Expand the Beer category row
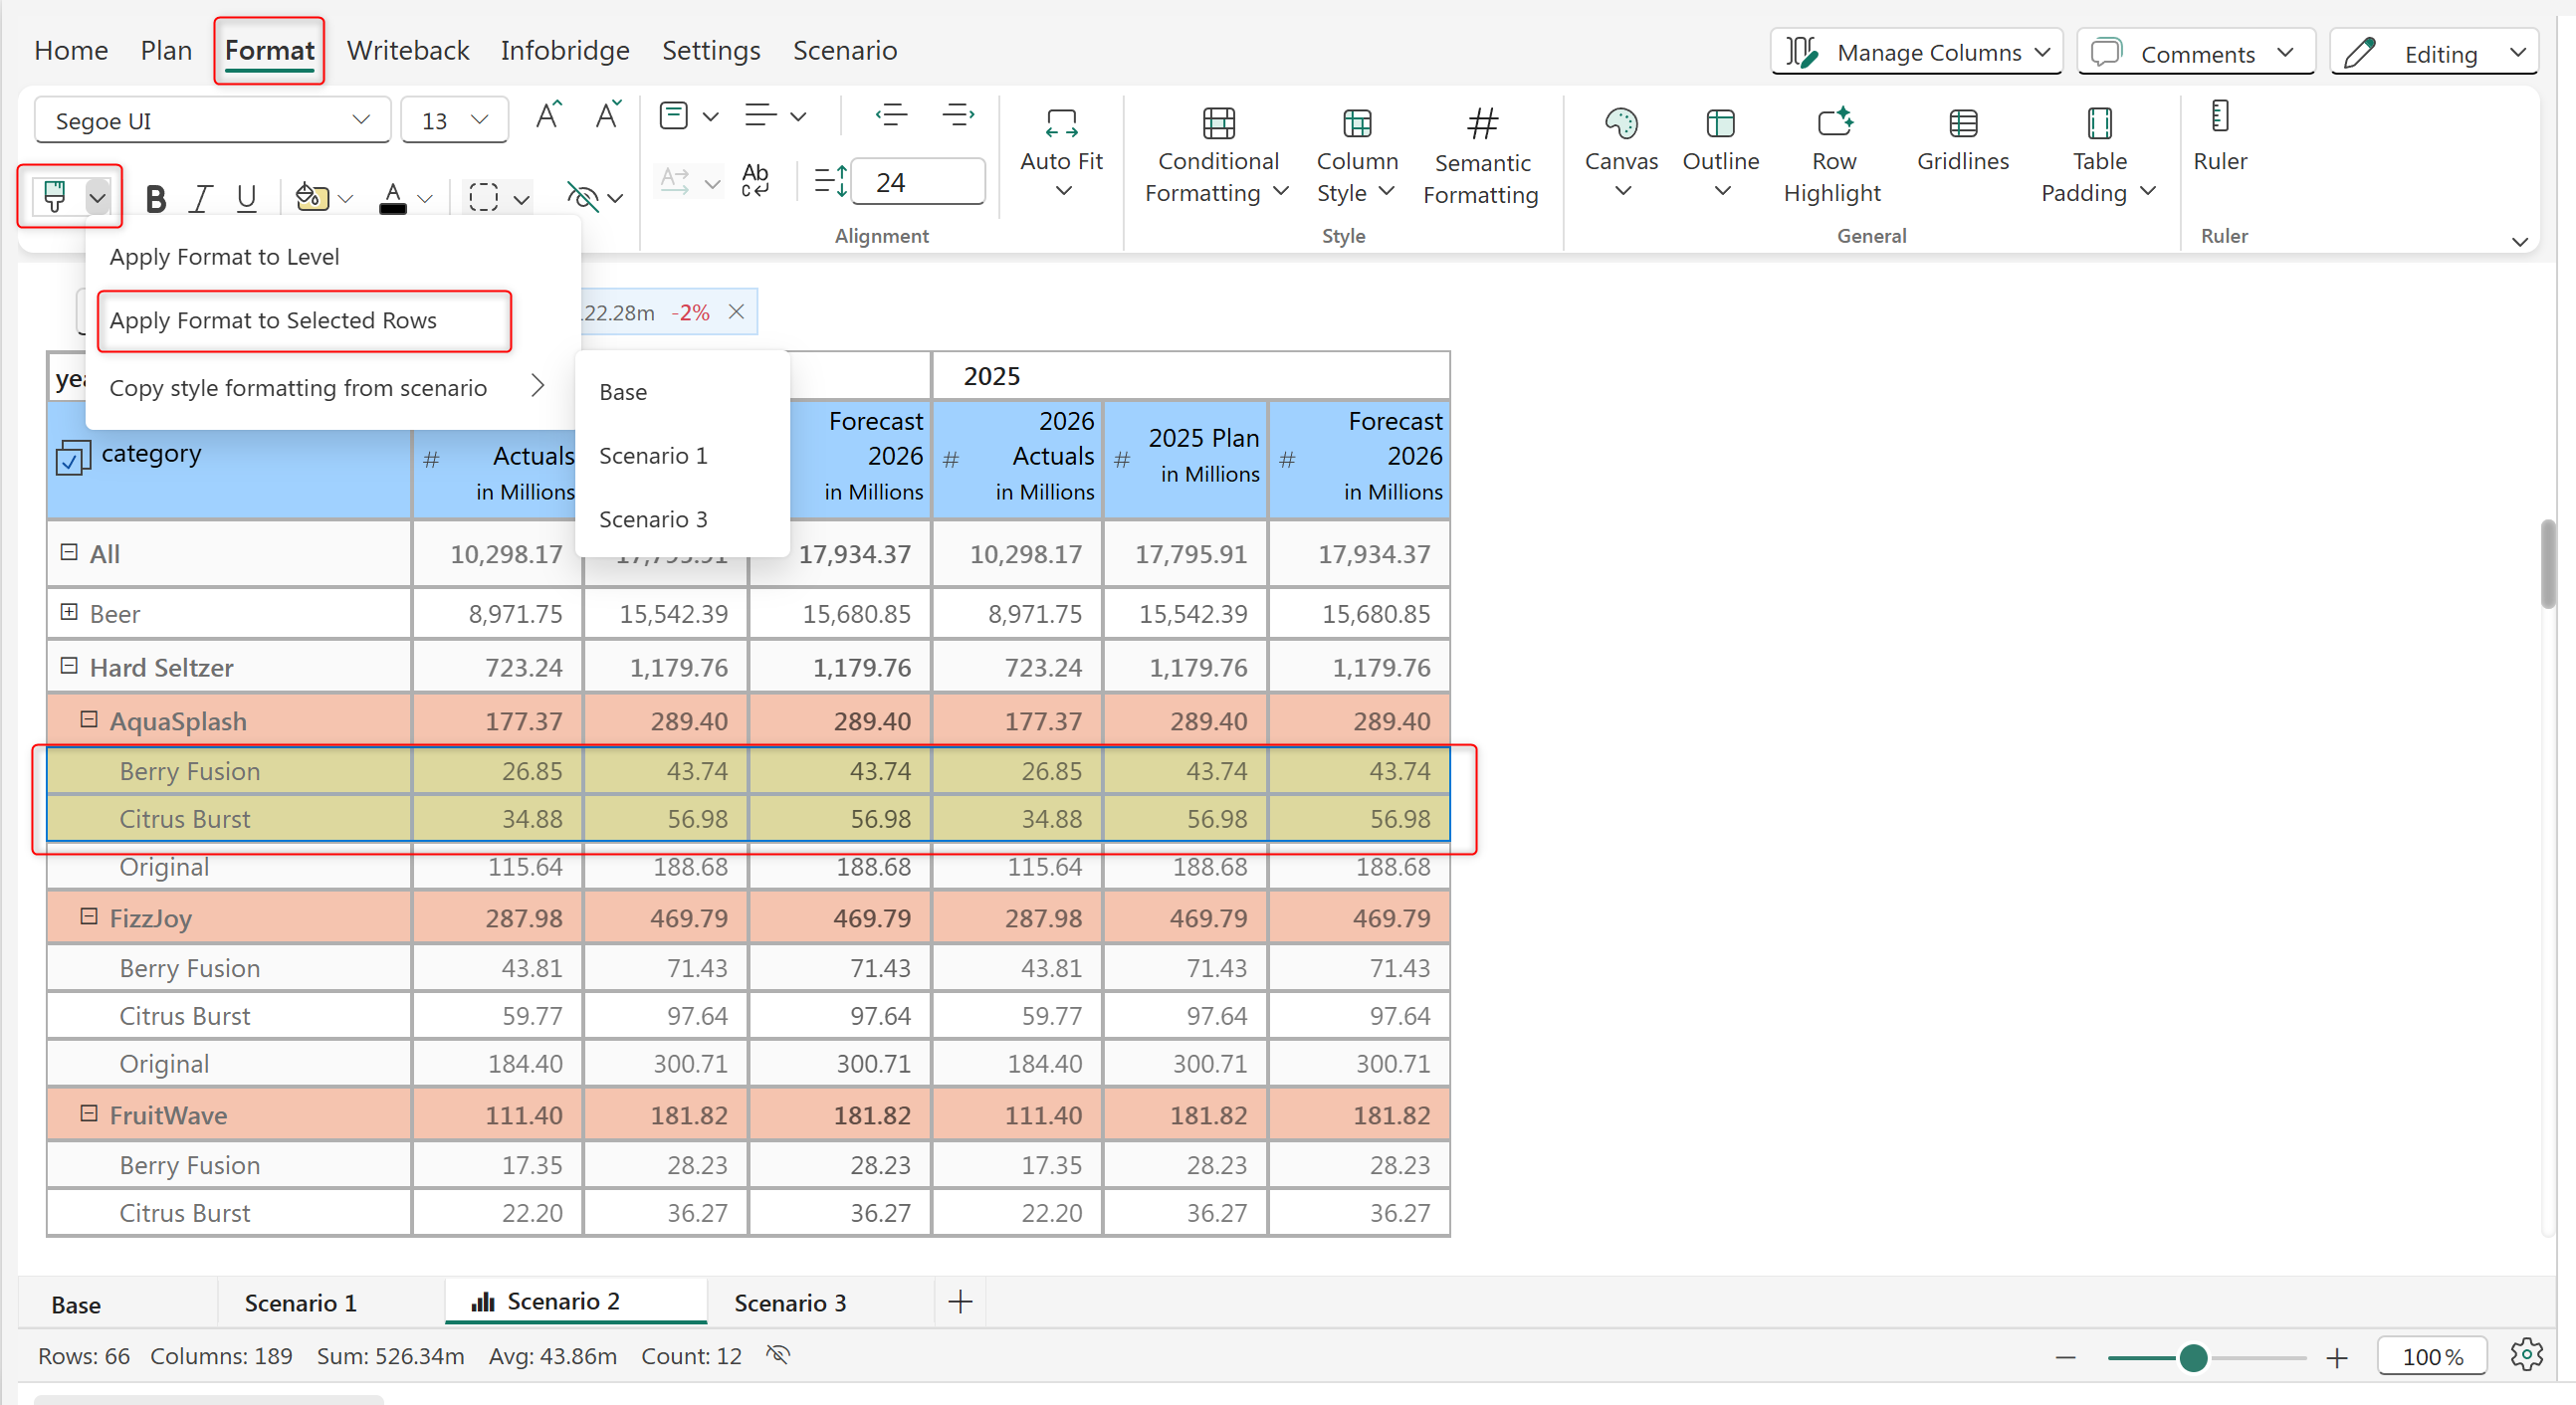The height and width of the screenshot is (1405, 2576). coord(69,612)
